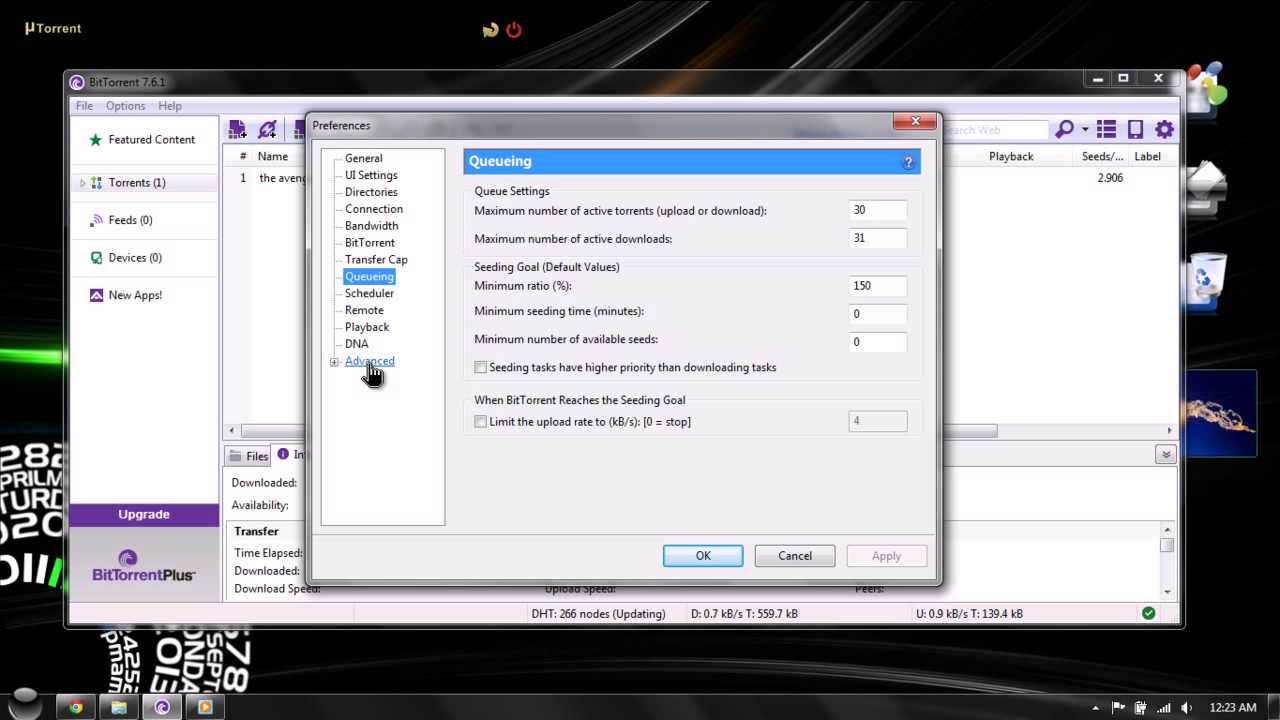Click the devices/remote icon in toolbar

click(x=1135, y=129)
